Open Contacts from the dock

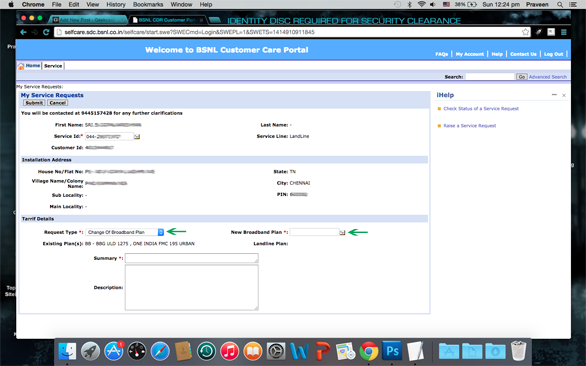pos(183,351)
